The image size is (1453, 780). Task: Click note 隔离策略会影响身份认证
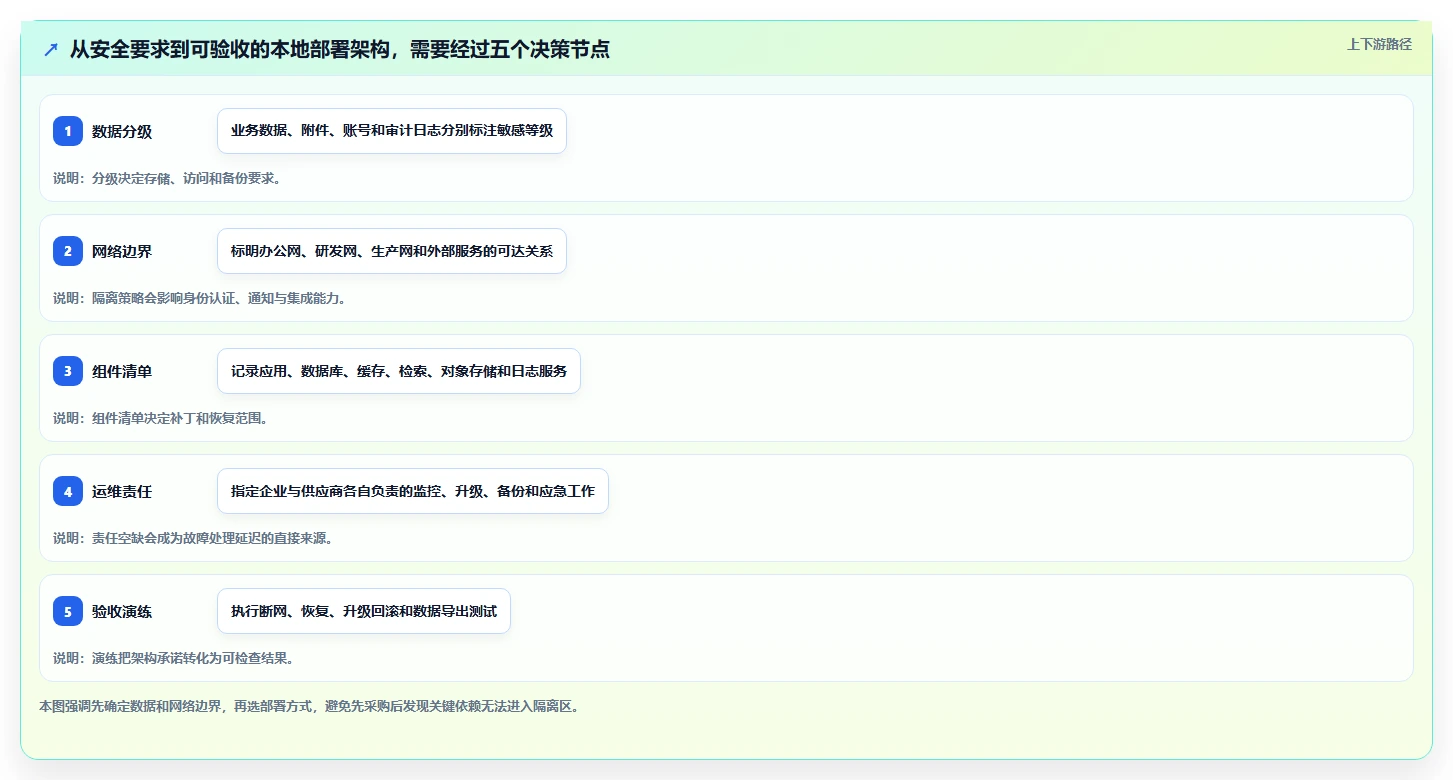point(200,298)
